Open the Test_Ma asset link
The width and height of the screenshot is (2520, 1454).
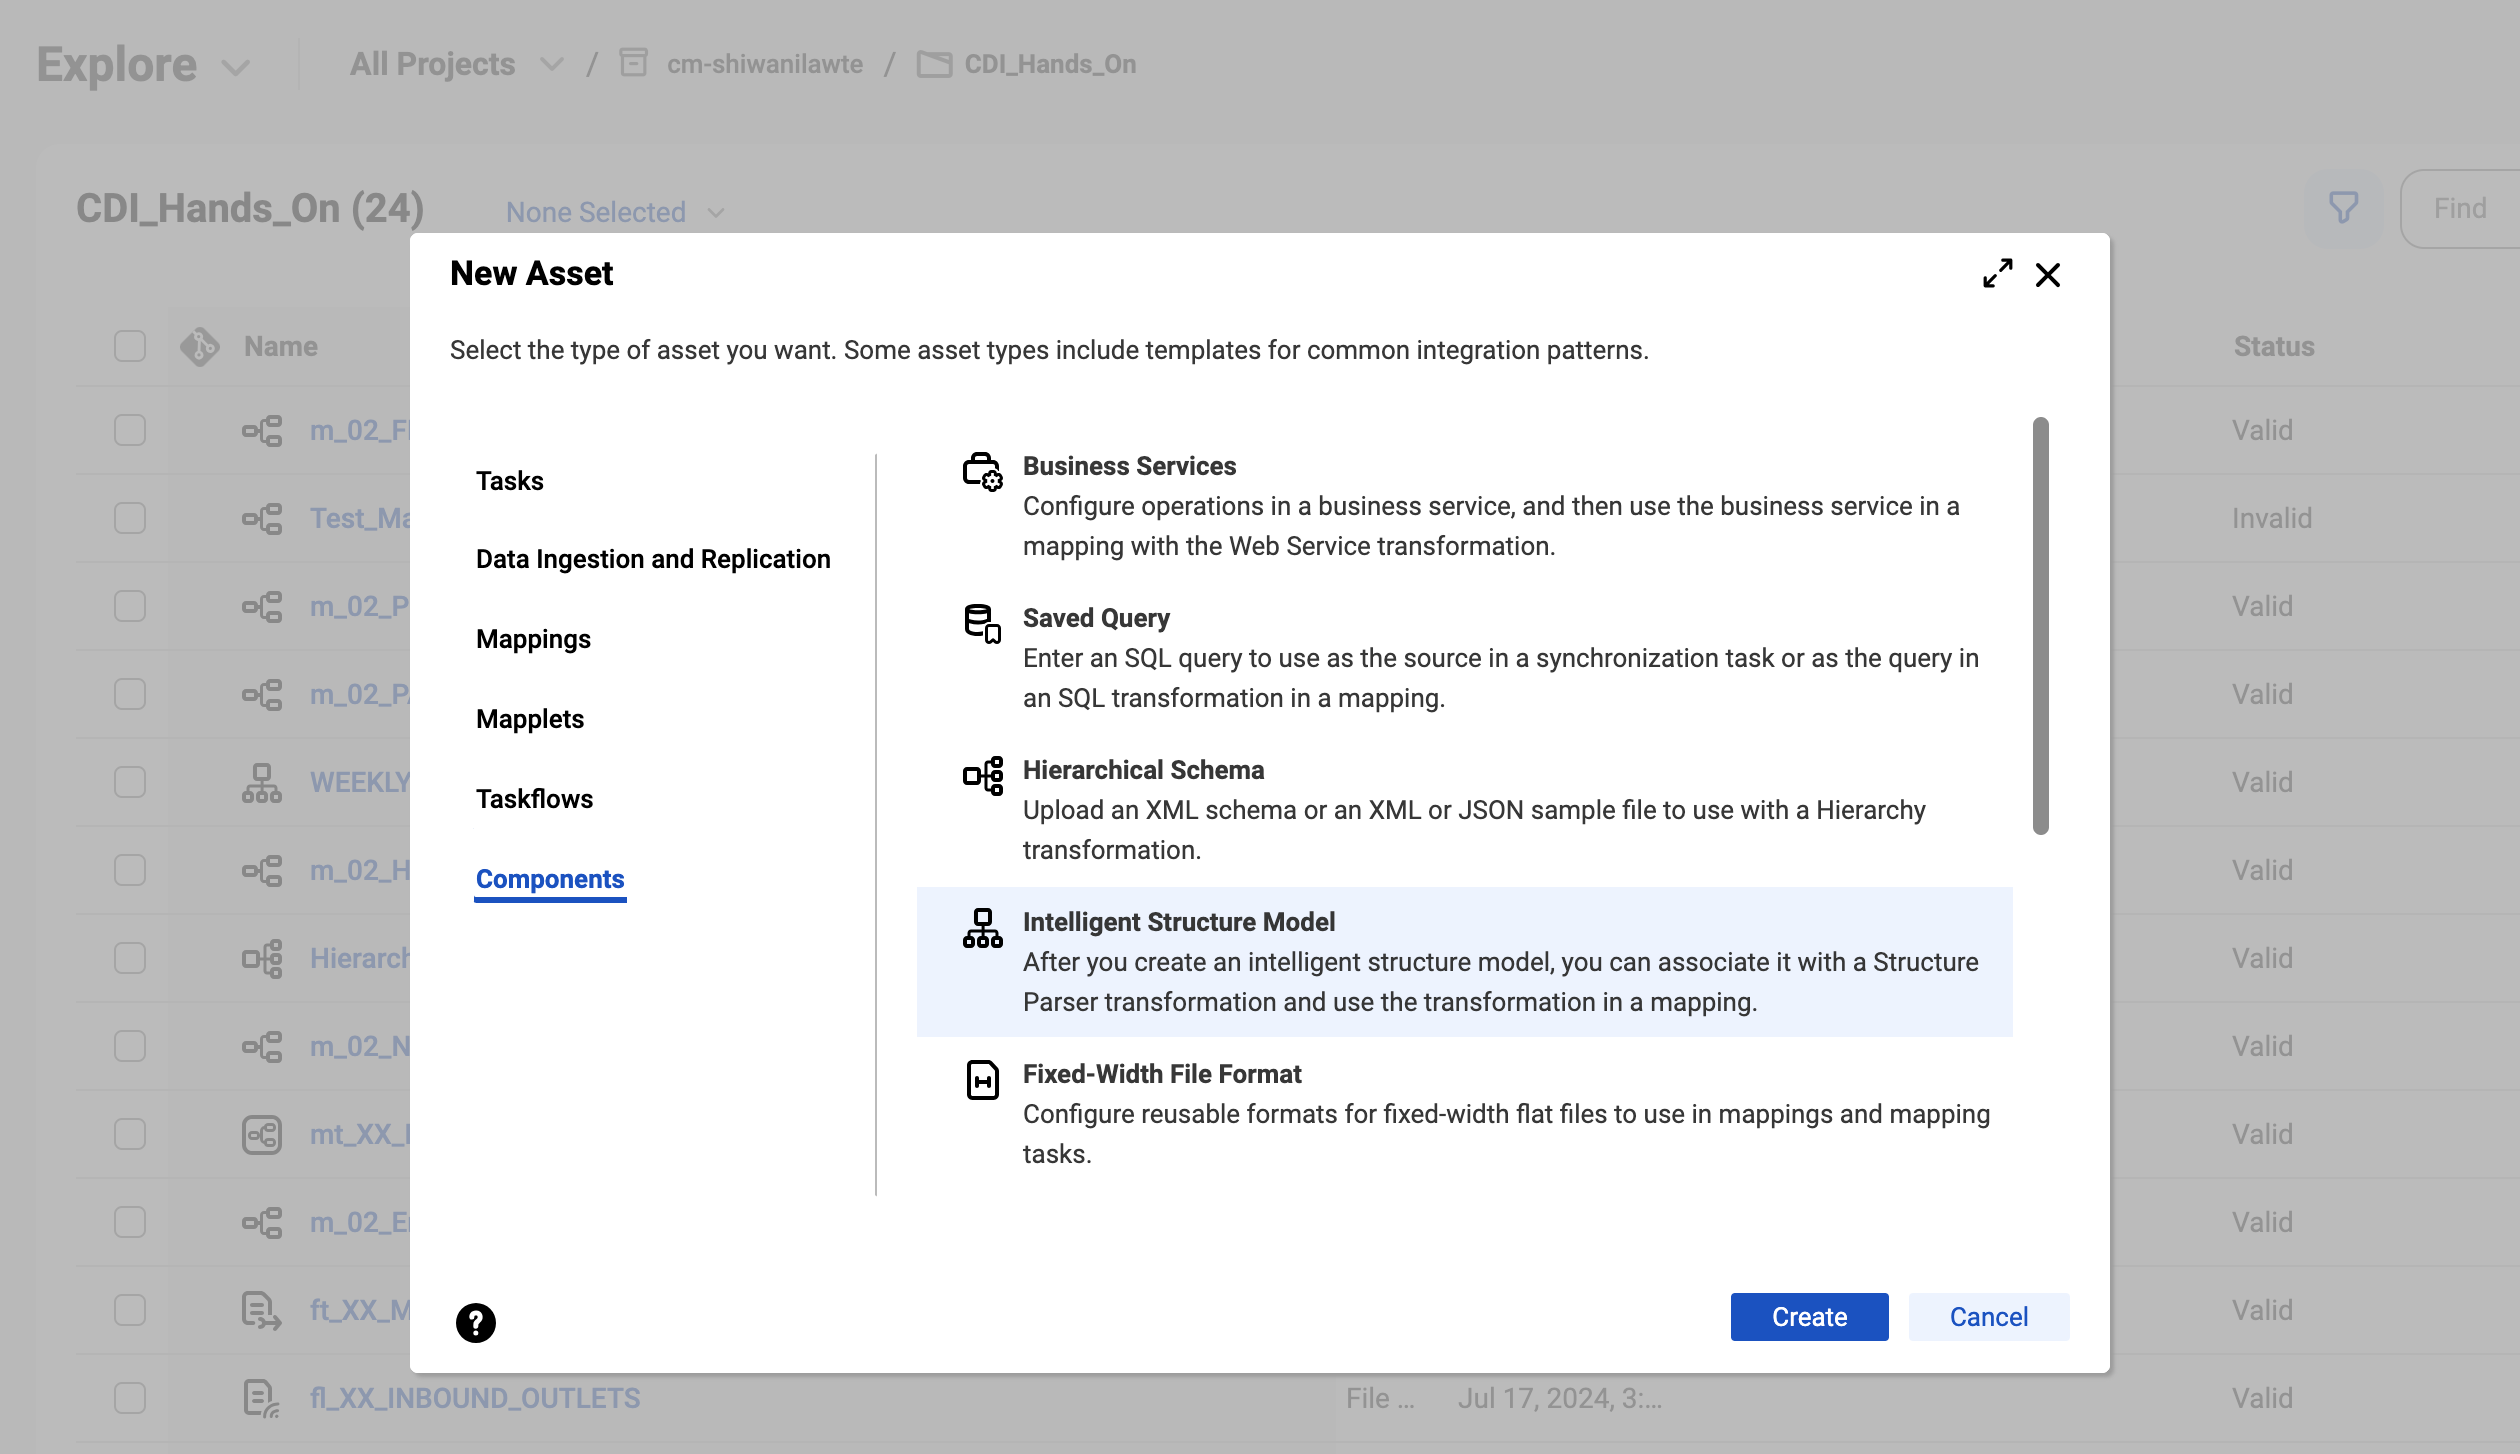tap(360, 518)
